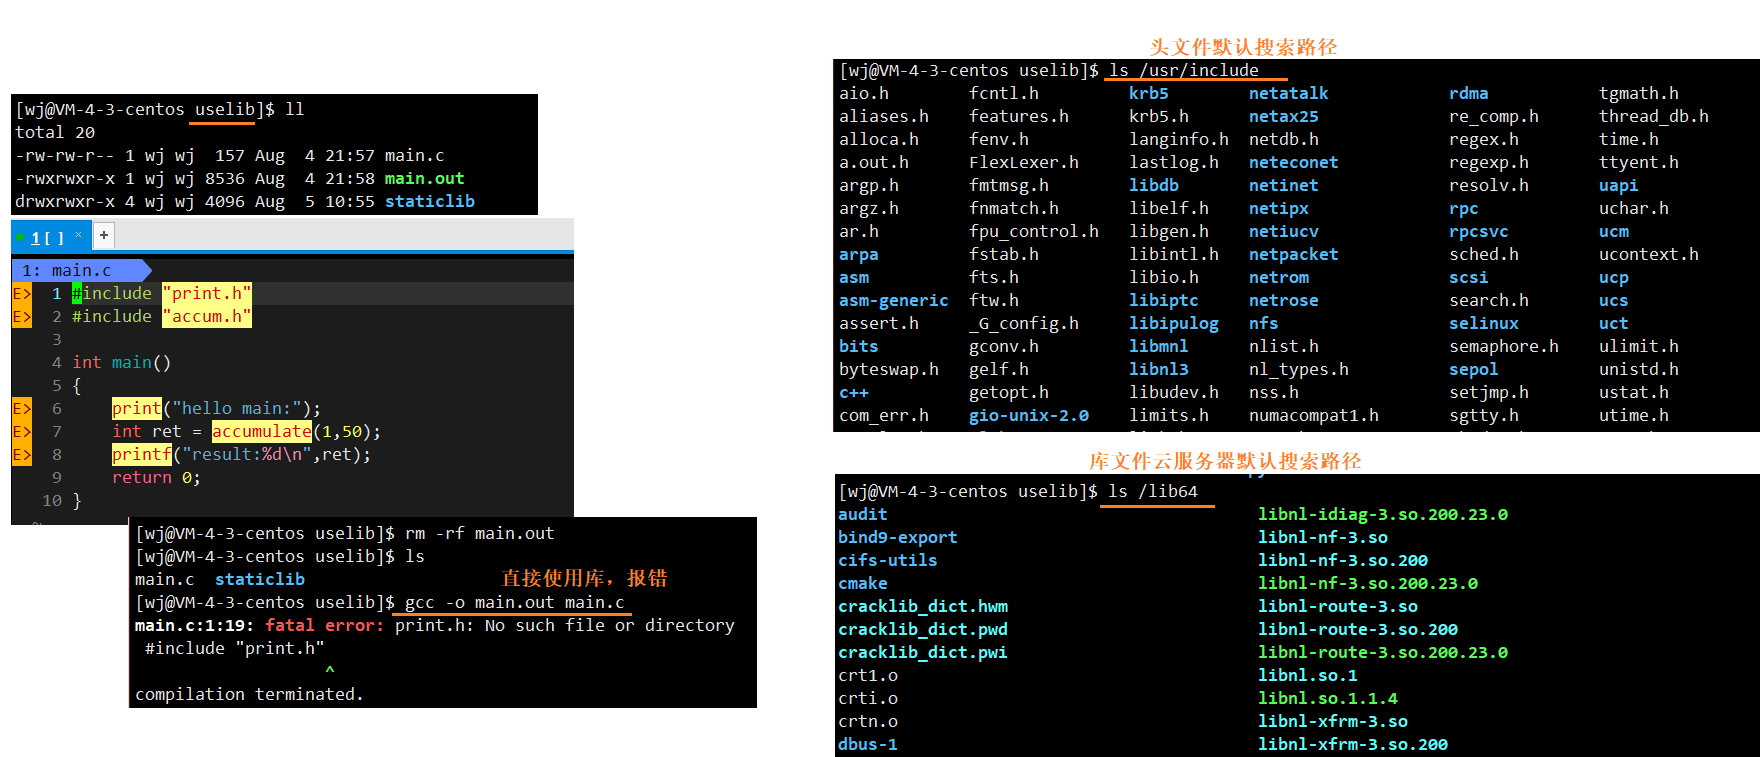Click 'int main()' on line 4
The width and height of the screenshot is (1760, 757).
click(121, 362)
